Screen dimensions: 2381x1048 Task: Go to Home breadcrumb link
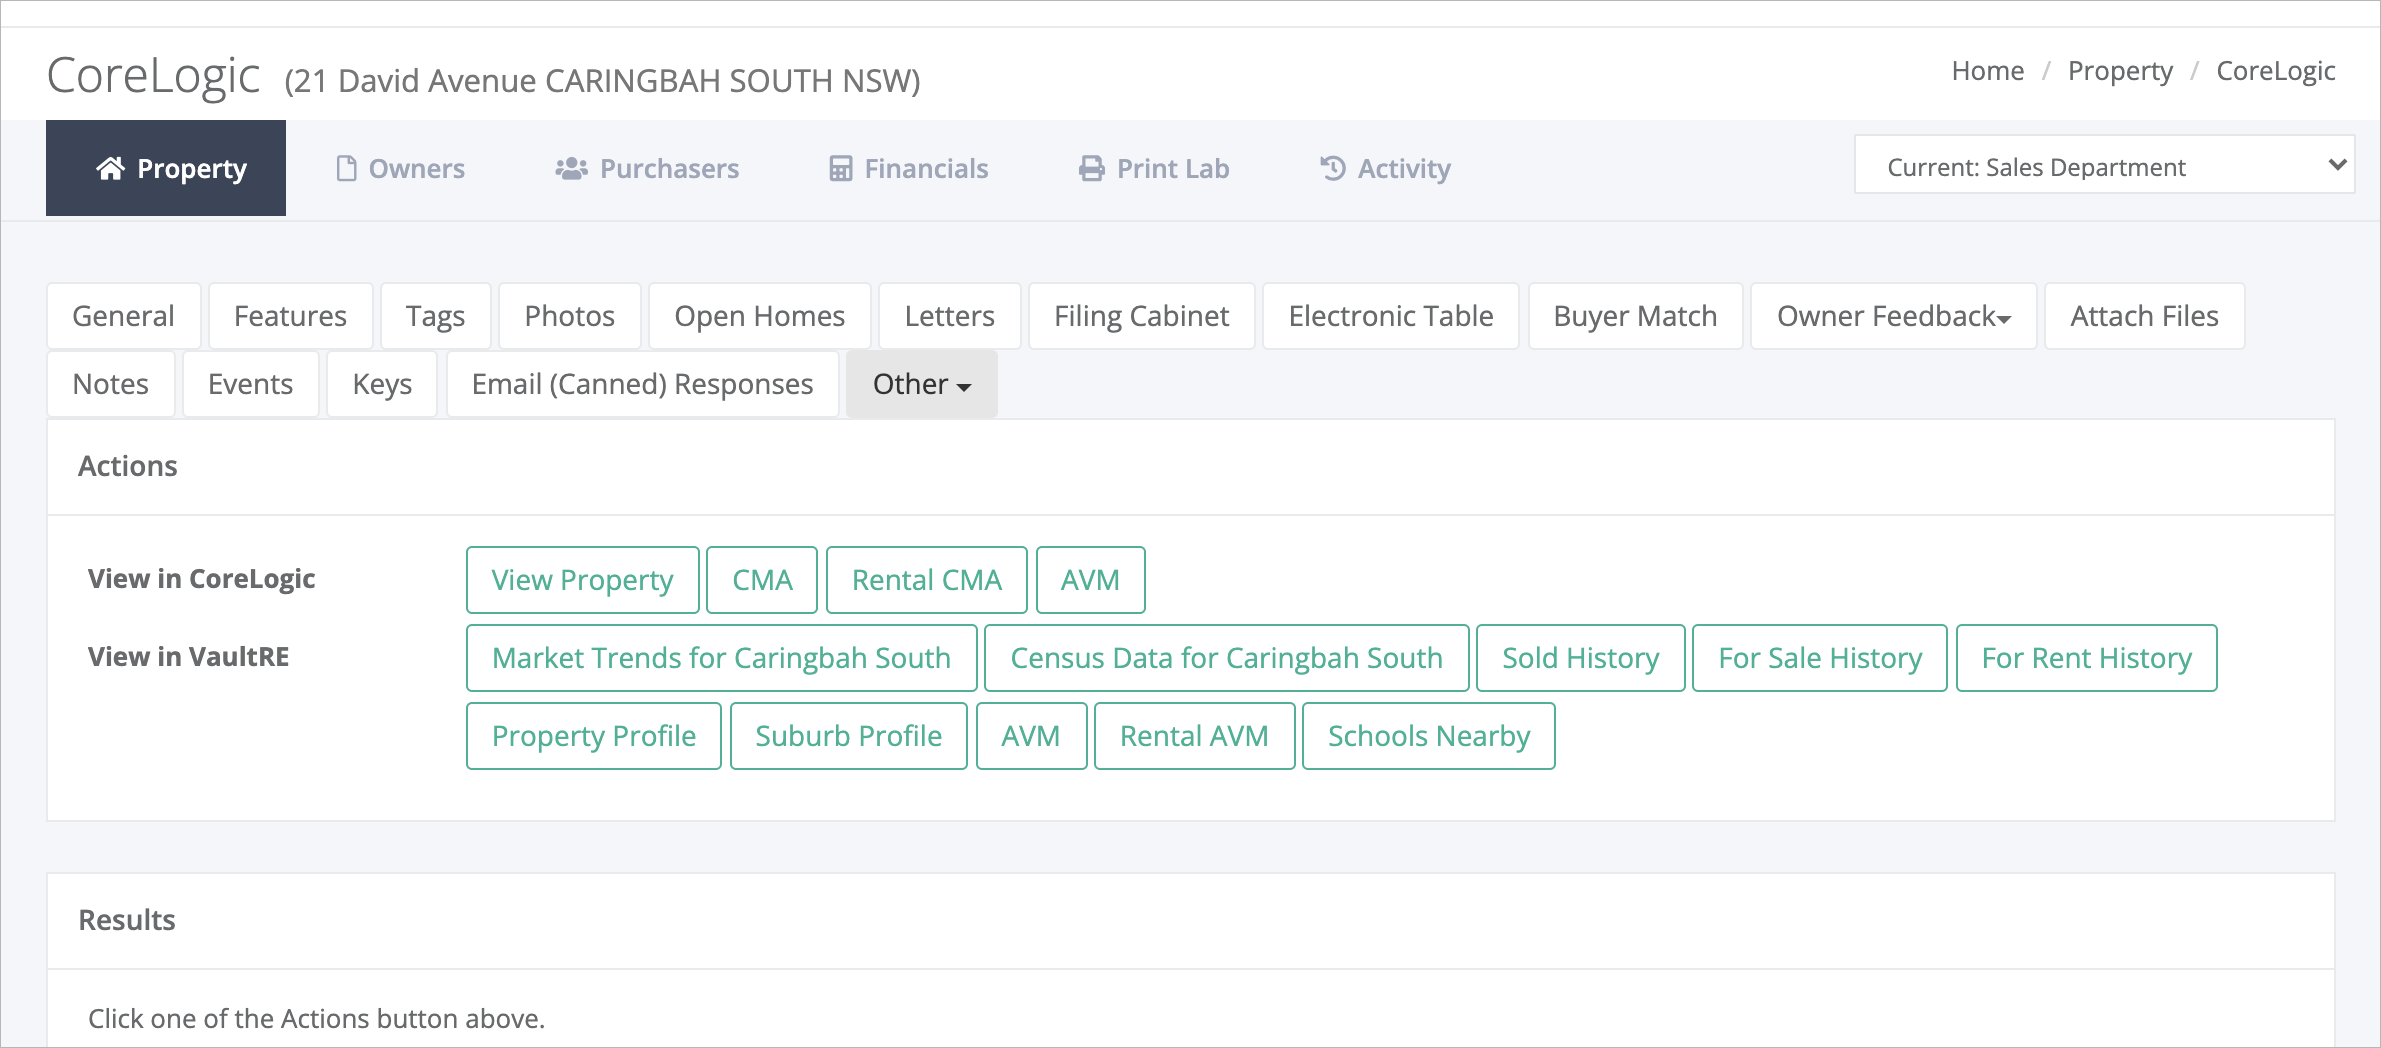(1987, 71)
